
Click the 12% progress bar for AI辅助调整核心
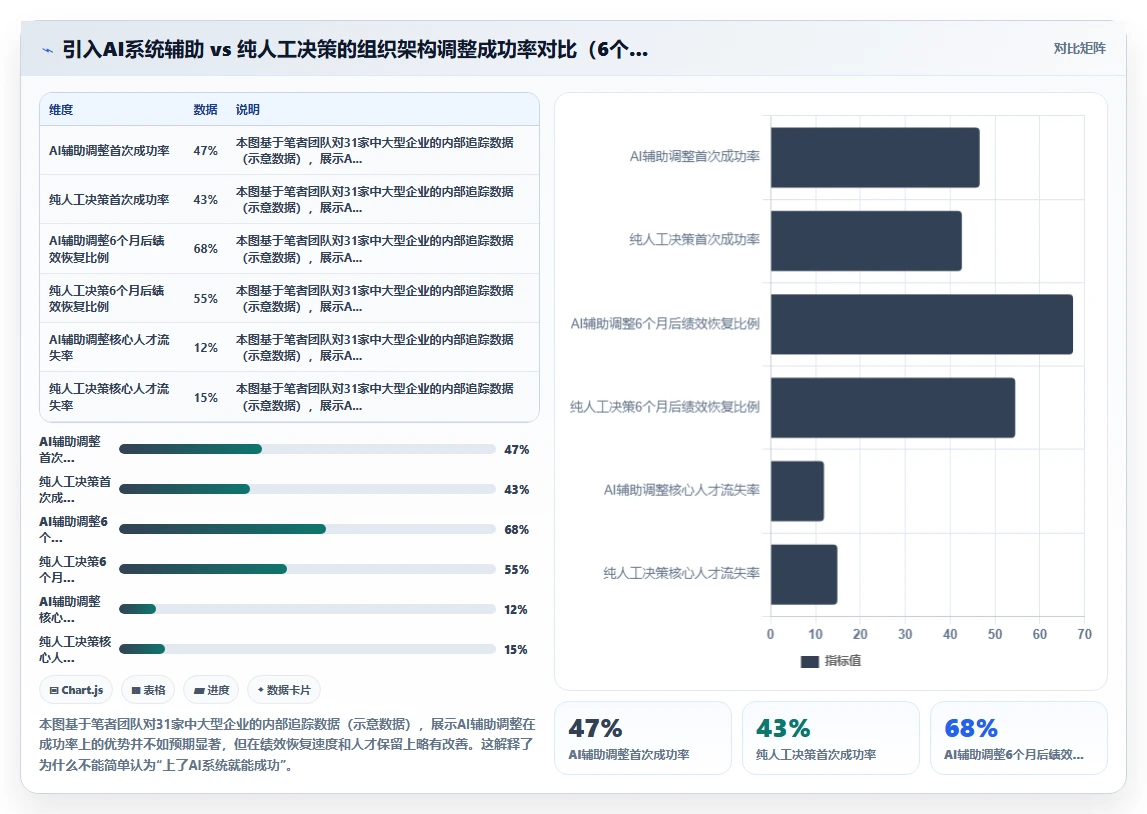307,609
